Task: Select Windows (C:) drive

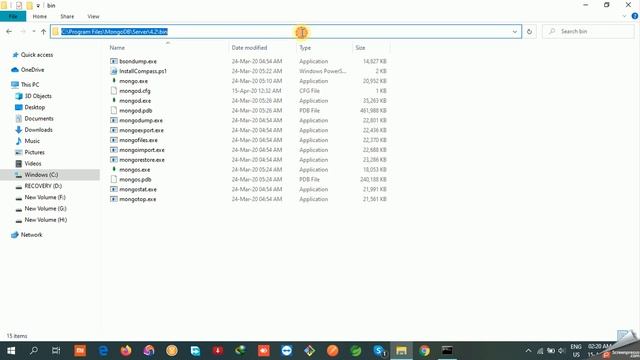Action: (41, 175)
